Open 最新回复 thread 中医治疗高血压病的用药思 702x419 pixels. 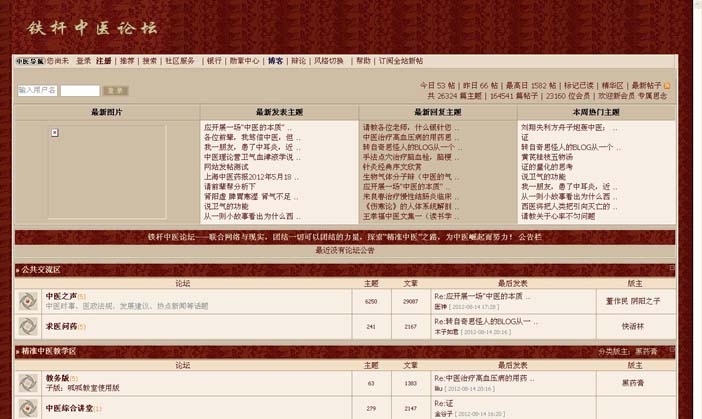tap(411, 137)
